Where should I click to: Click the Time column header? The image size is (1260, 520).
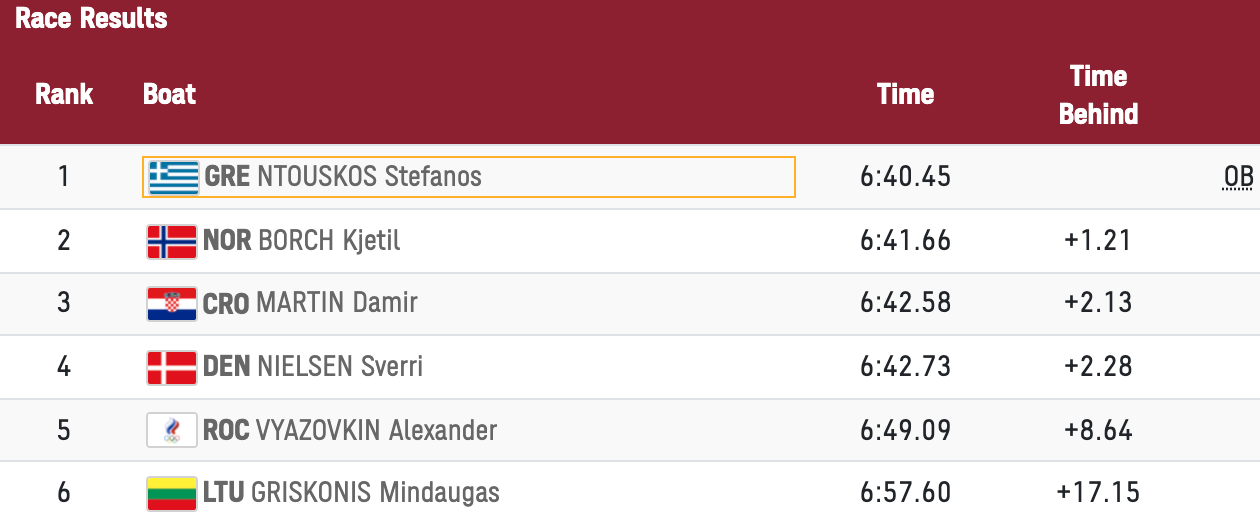[905, 94]
